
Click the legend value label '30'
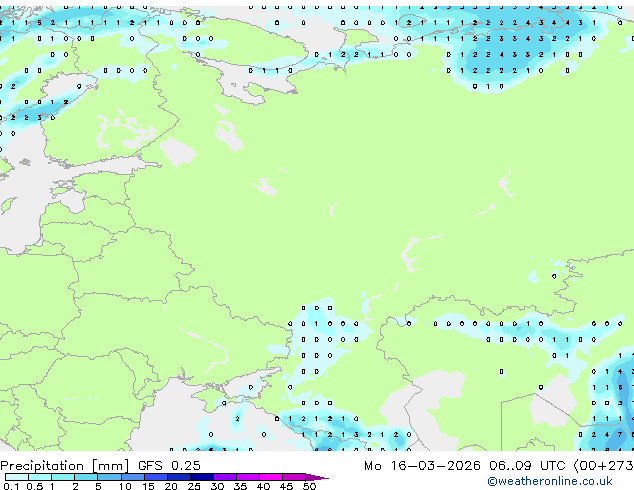tap(217, 486)
